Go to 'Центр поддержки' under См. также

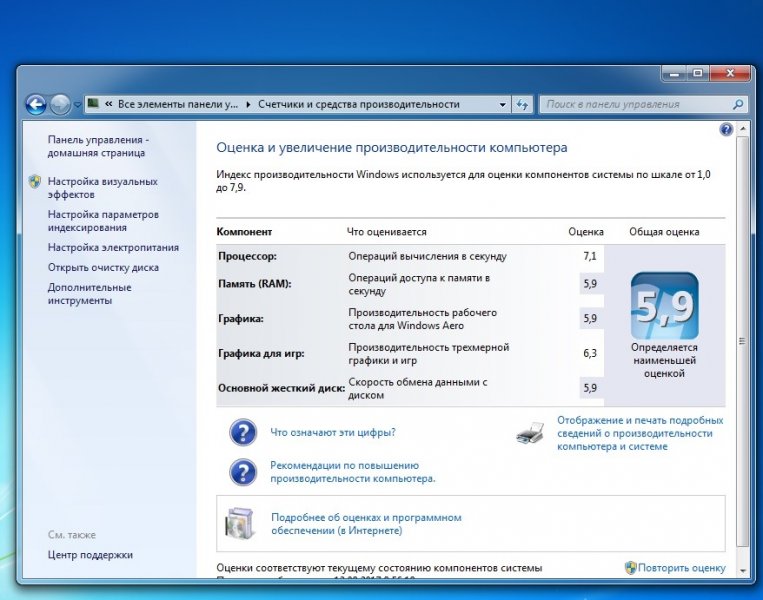pyautogui.click(x=90, y=555)
